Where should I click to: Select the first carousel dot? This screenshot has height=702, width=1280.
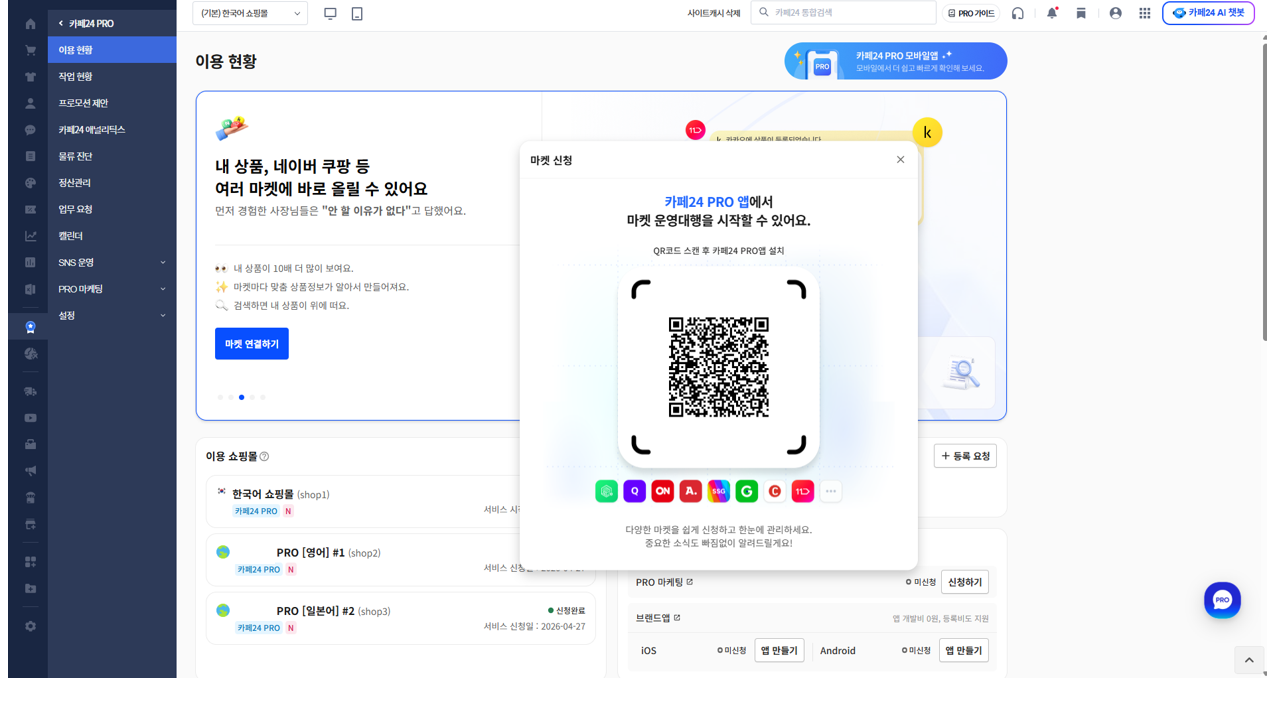pyautogui.click(x=220, y=397)
